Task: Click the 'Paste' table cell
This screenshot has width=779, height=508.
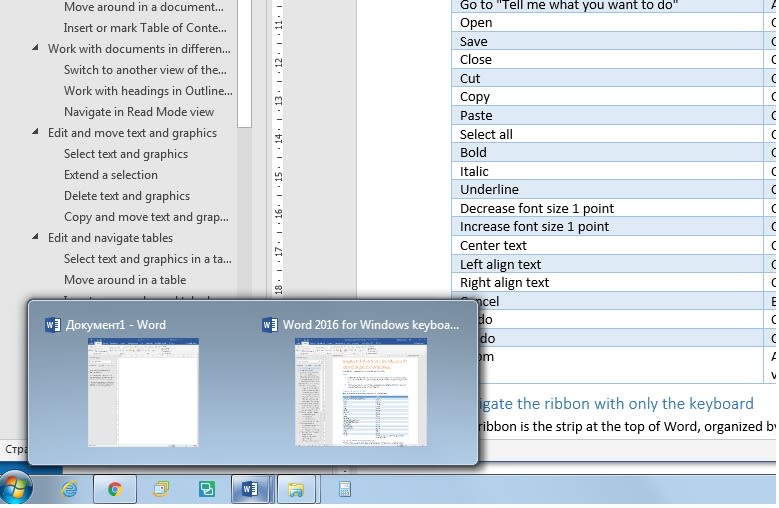Action: (607, 116)
